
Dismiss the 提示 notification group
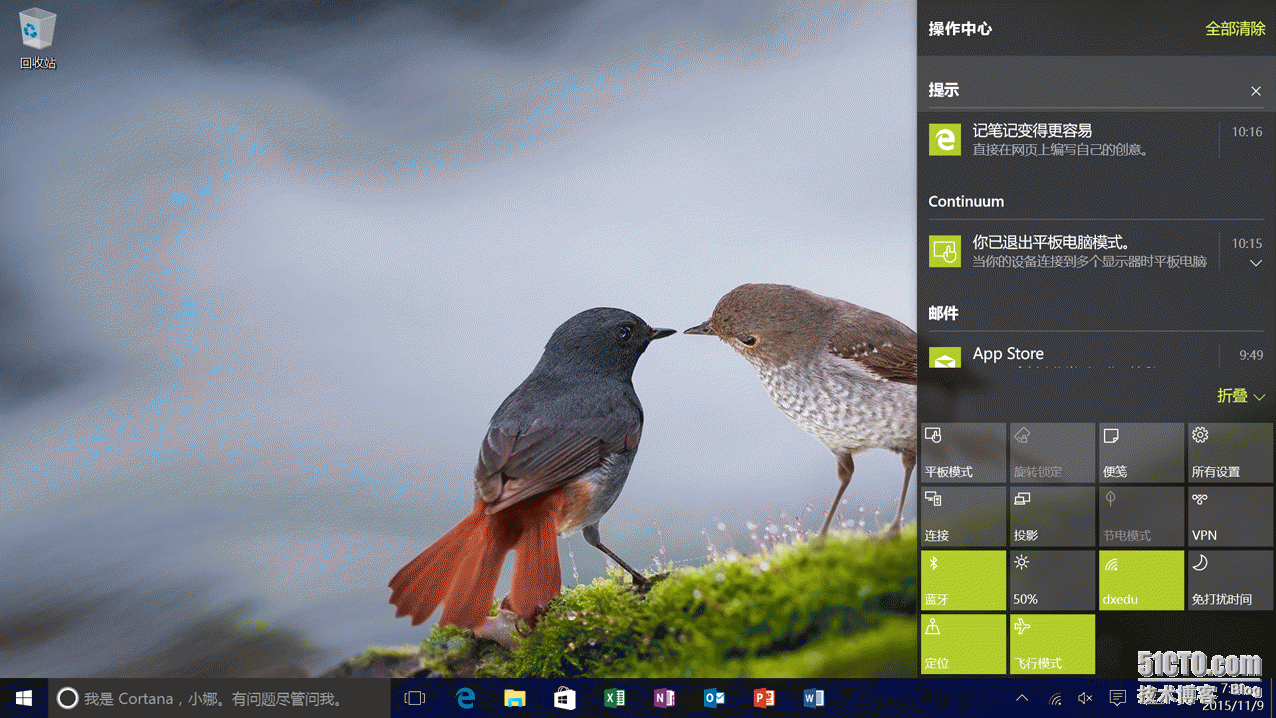point(1256,91)
